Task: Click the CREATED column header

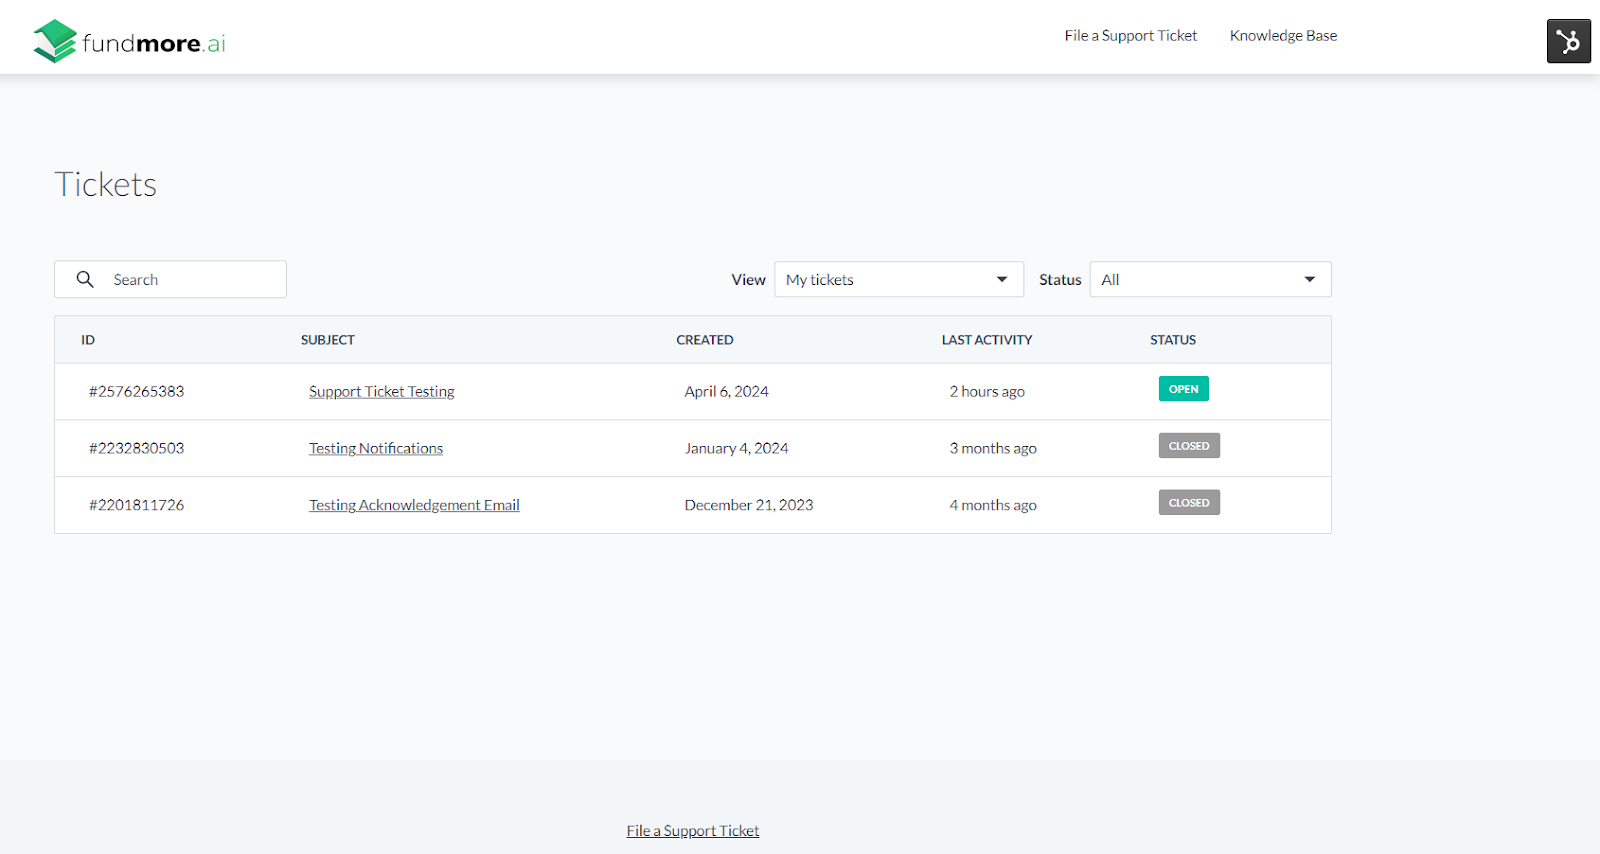Action: pos(704,340)
